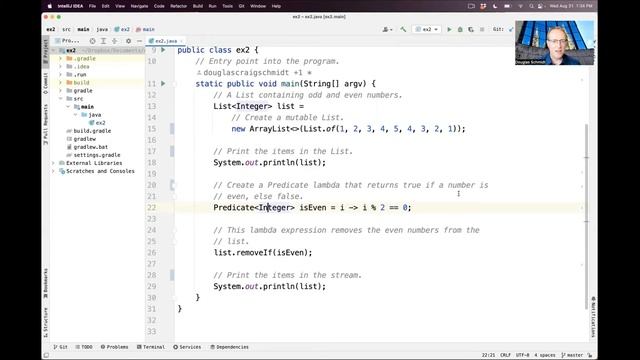Image resolution: width=640 pixels, height=360 pixels.
Task: Click the Debug bug icon in toolbar
Action: (460, 29)
